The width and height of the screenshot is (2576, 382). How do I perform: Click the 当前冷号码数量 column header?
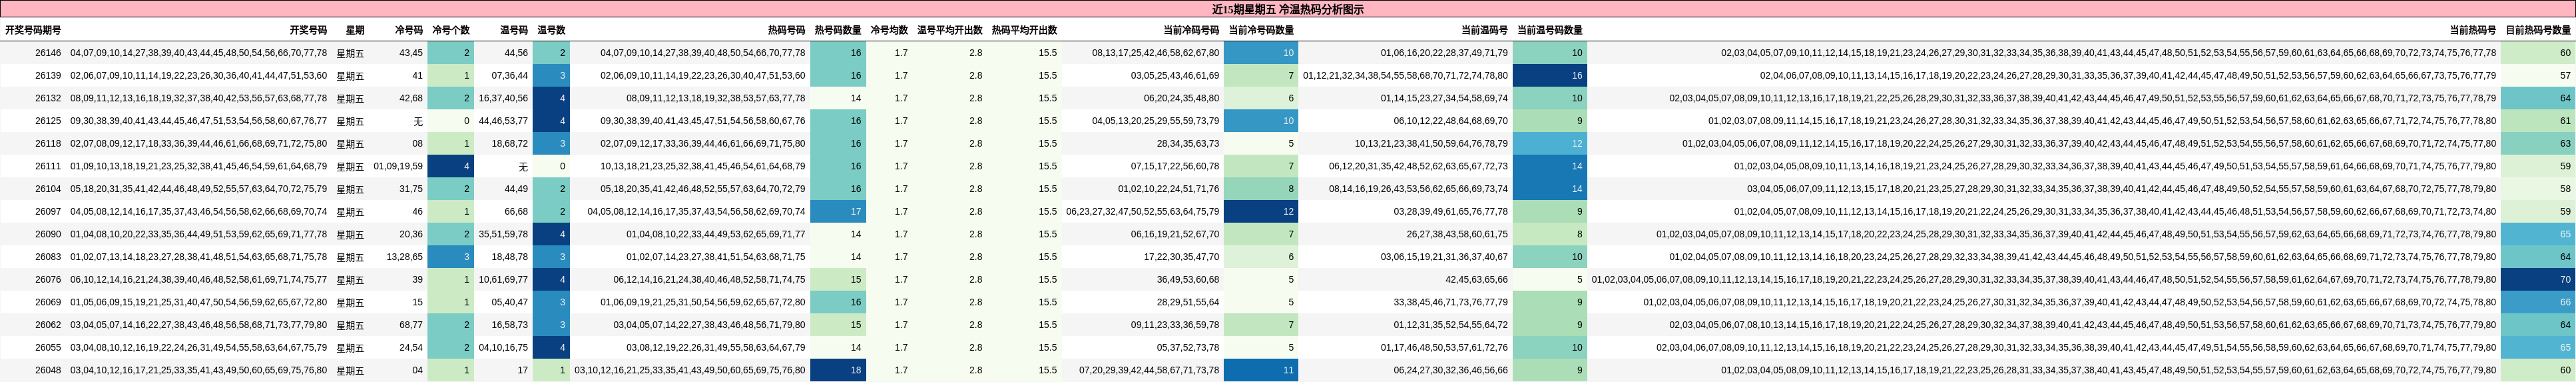point(1261,30)
